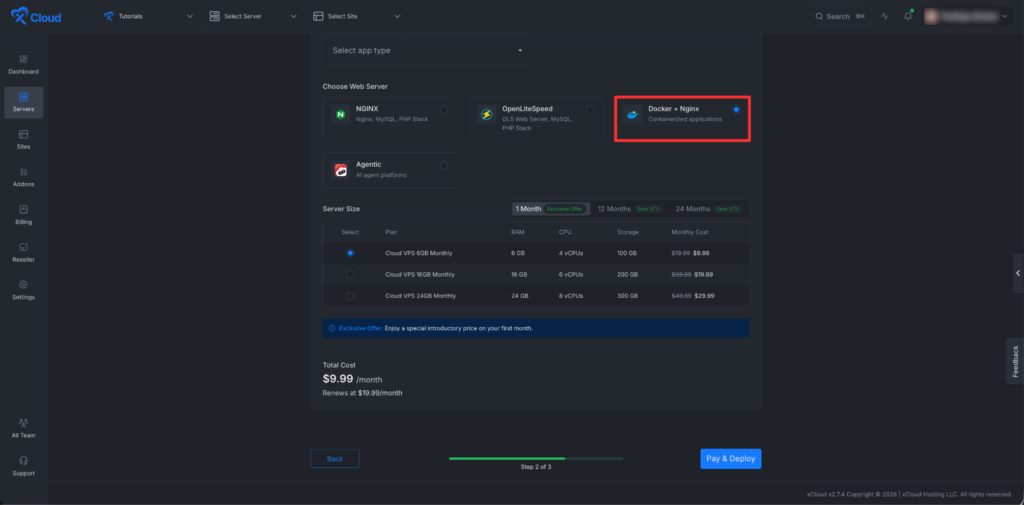
Task: Click the xCloud logo
Action: pyautogui.click(x=36, y=16)
